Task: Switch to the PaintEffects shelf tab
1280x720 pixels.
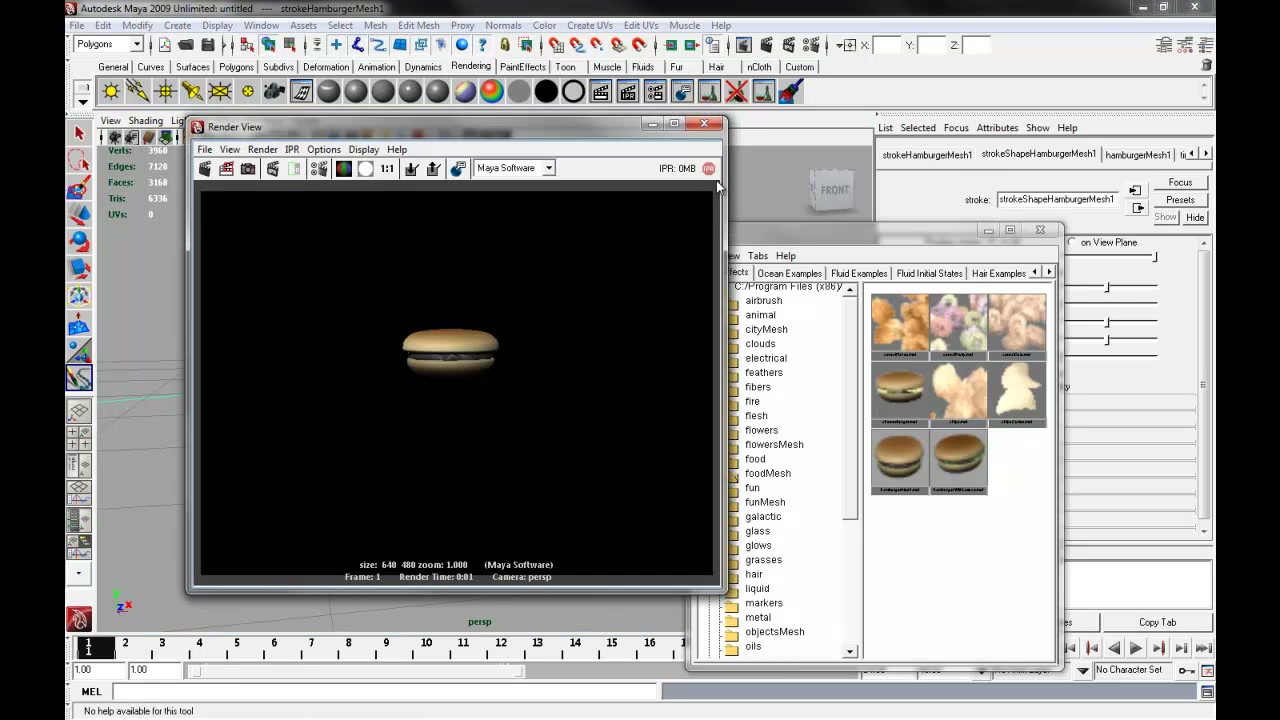Action: point(523,67)
